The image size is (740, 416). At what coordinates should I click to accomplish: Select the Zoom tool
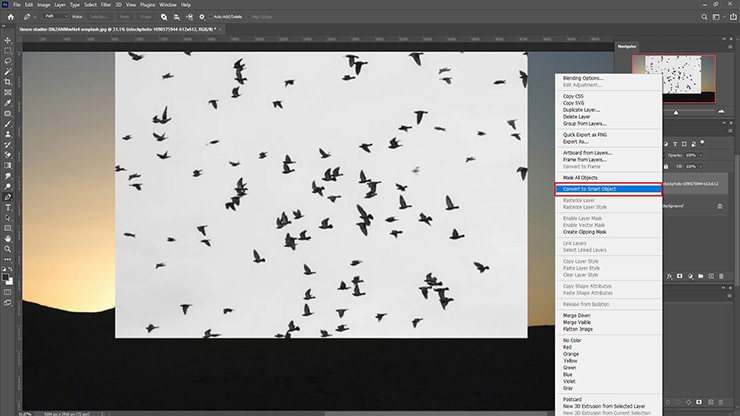click(x=8, y=249)
